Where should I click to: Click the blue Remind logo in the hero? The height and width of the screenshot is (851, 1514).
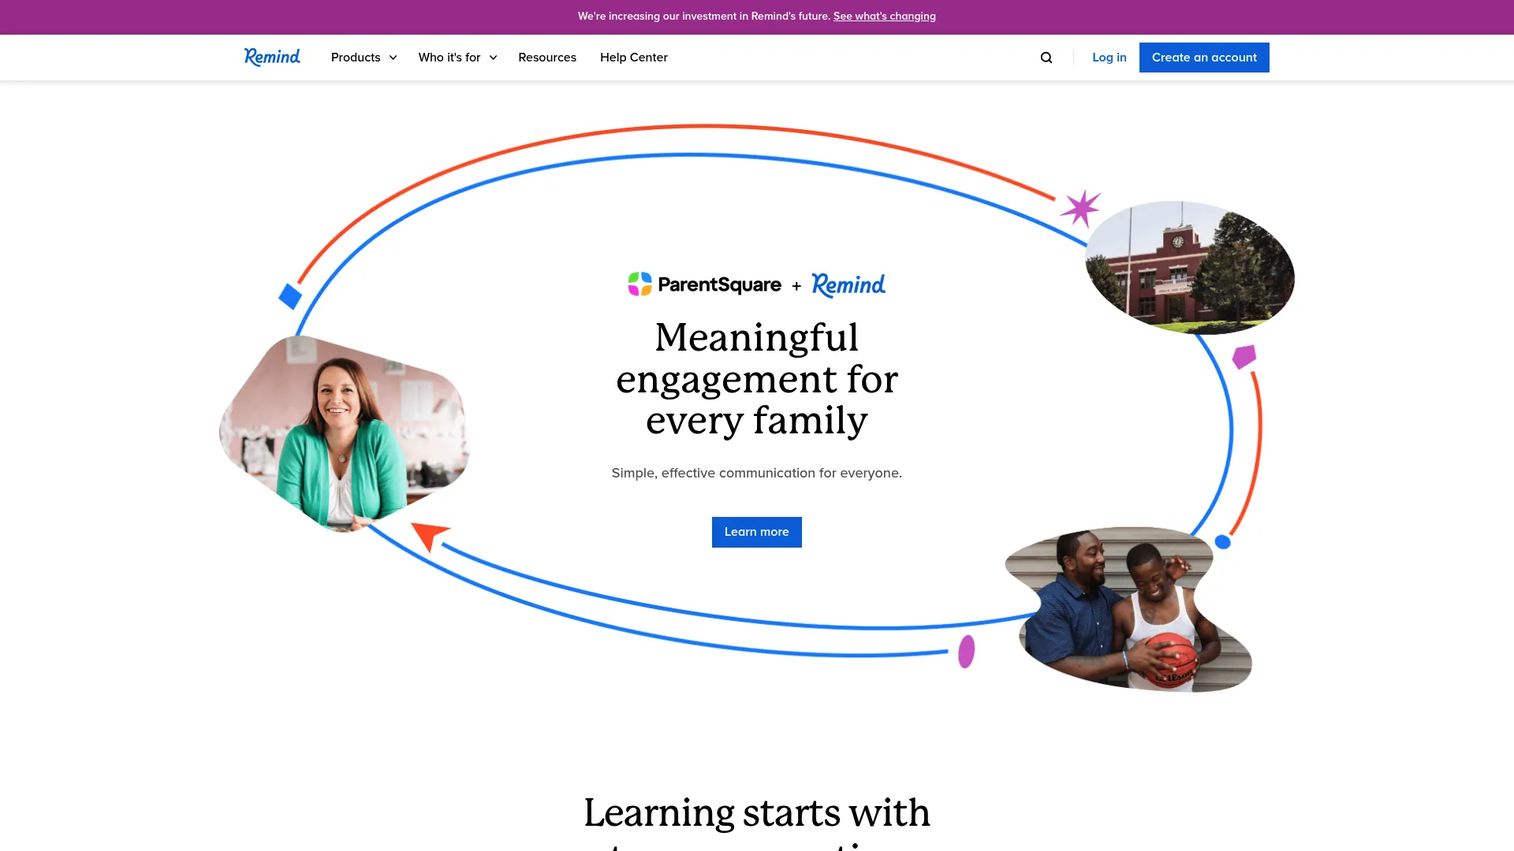point(848,285)
